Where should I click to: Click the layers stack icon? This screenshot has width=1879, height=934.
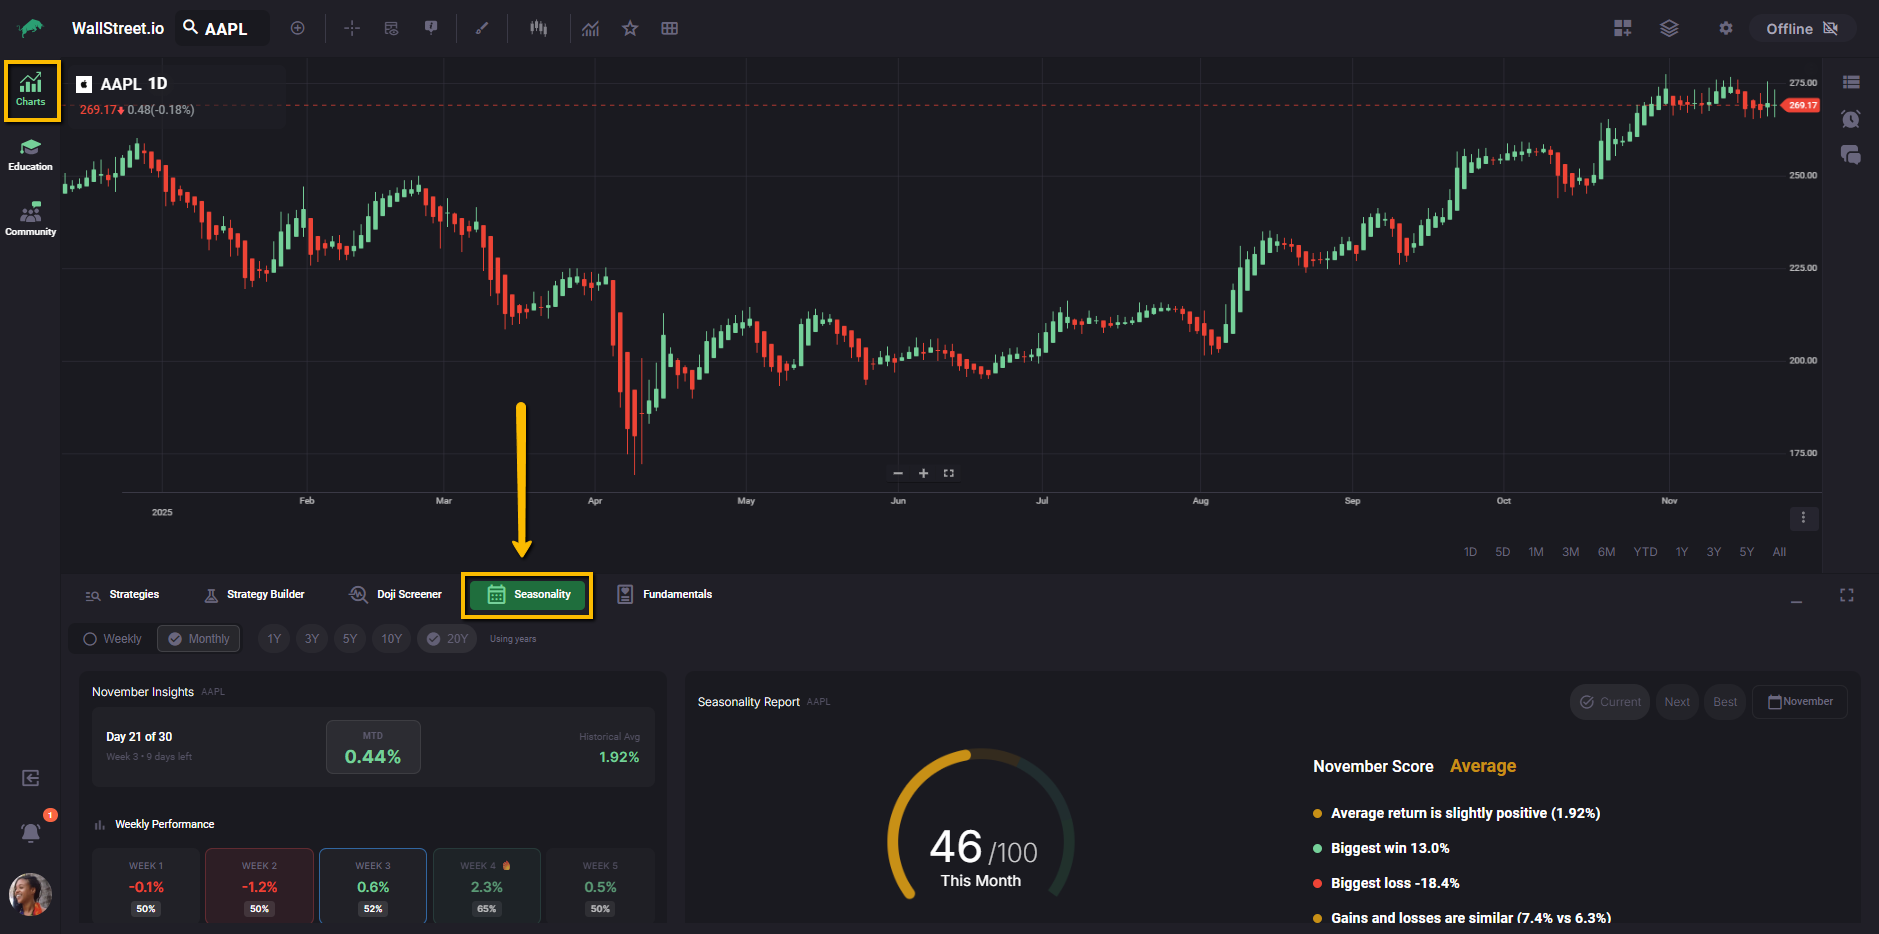[1669, 28]
